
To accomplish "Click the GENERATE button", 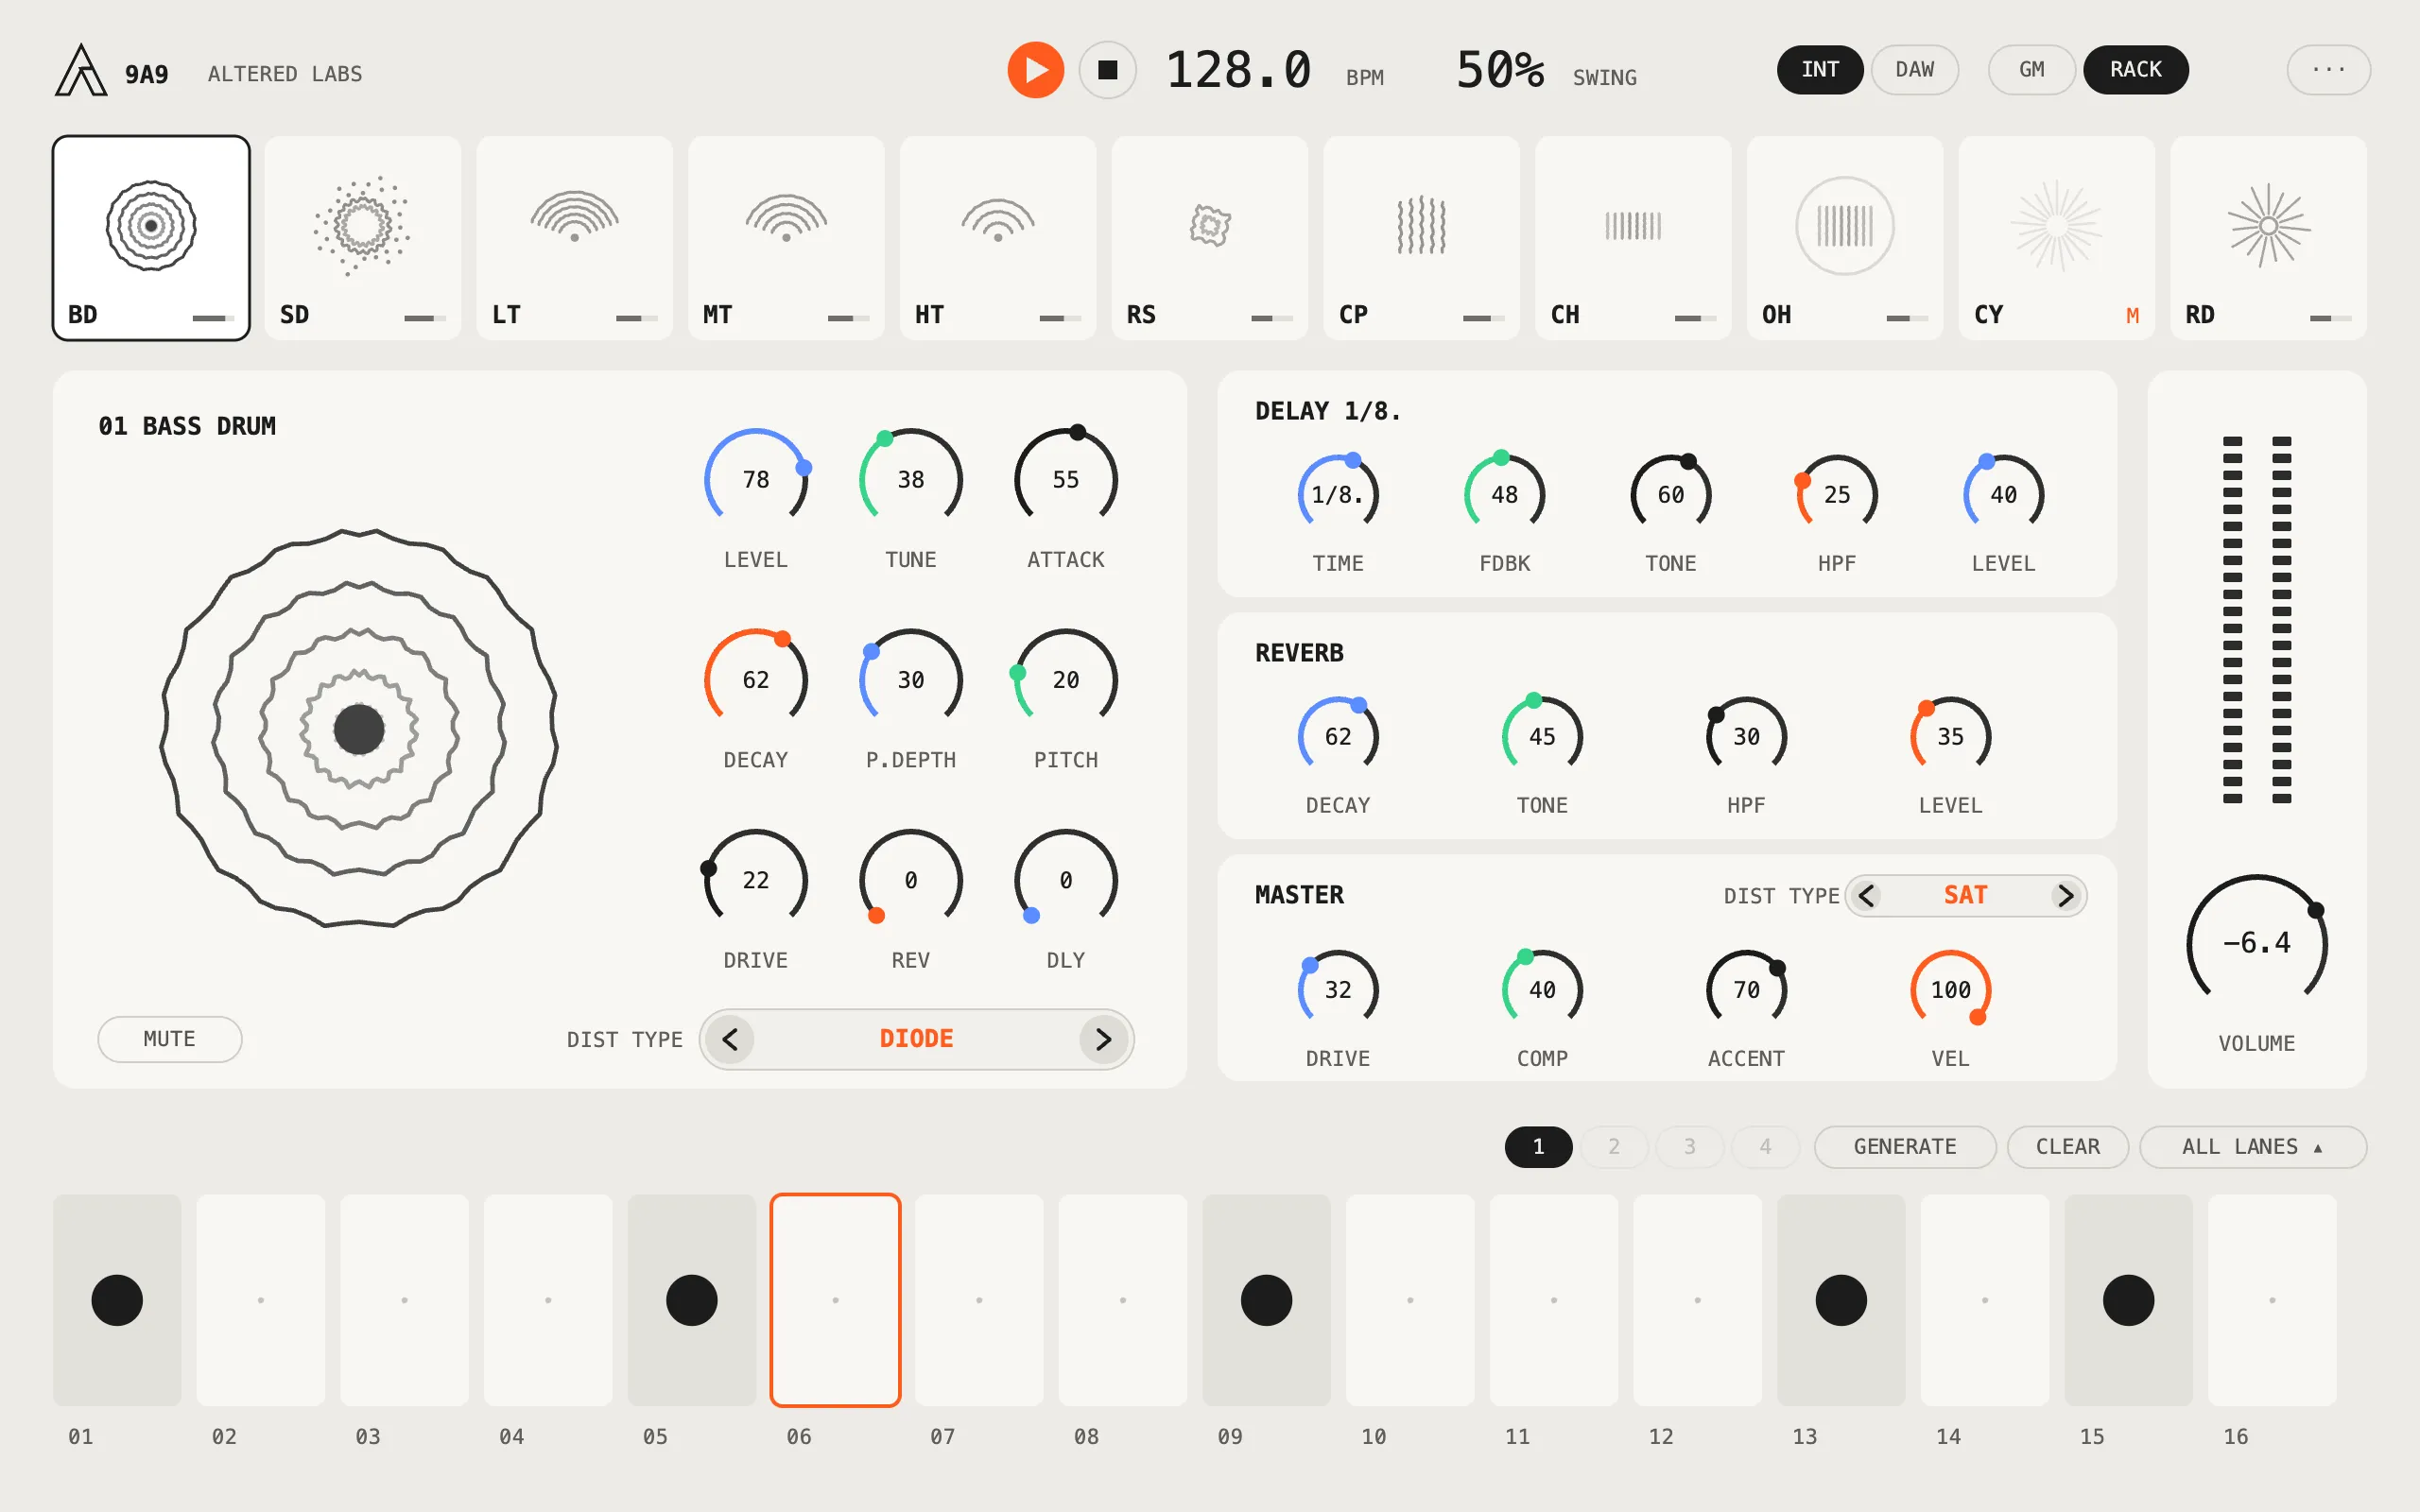I will point(1905,1147).
